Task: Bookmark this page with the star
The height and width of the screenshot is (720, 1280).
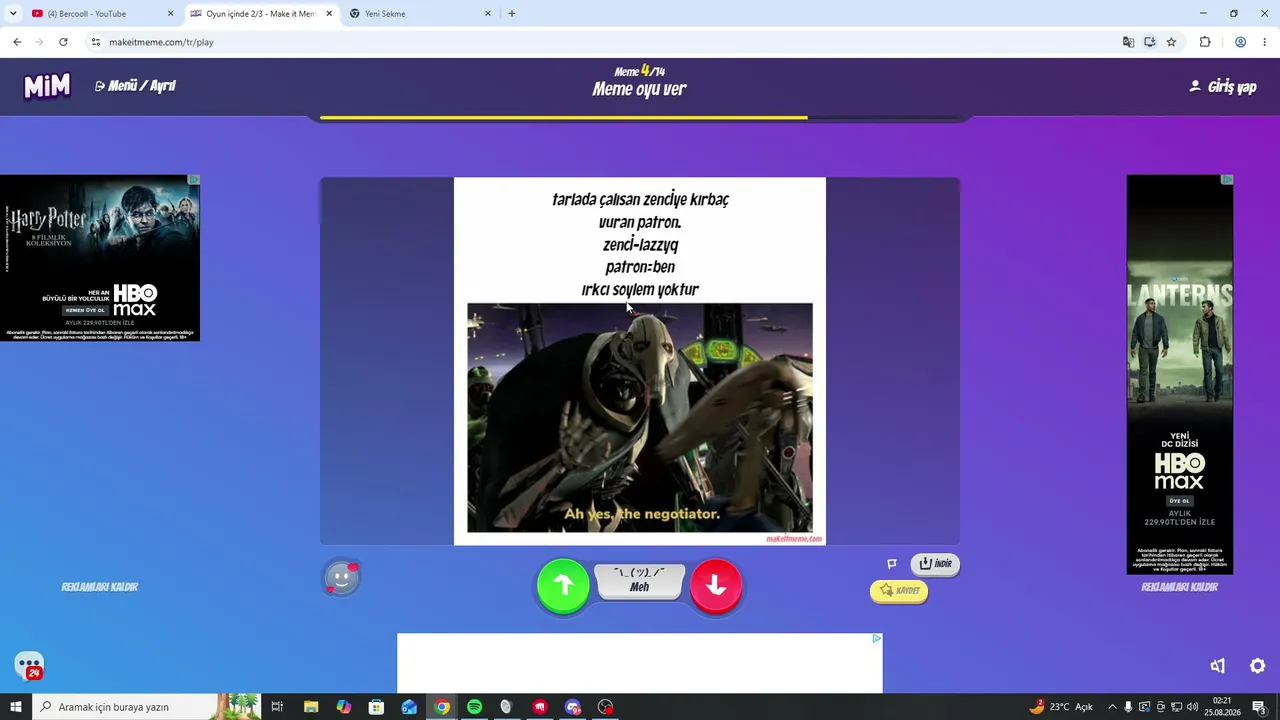Action: [x=1171, y=42]
